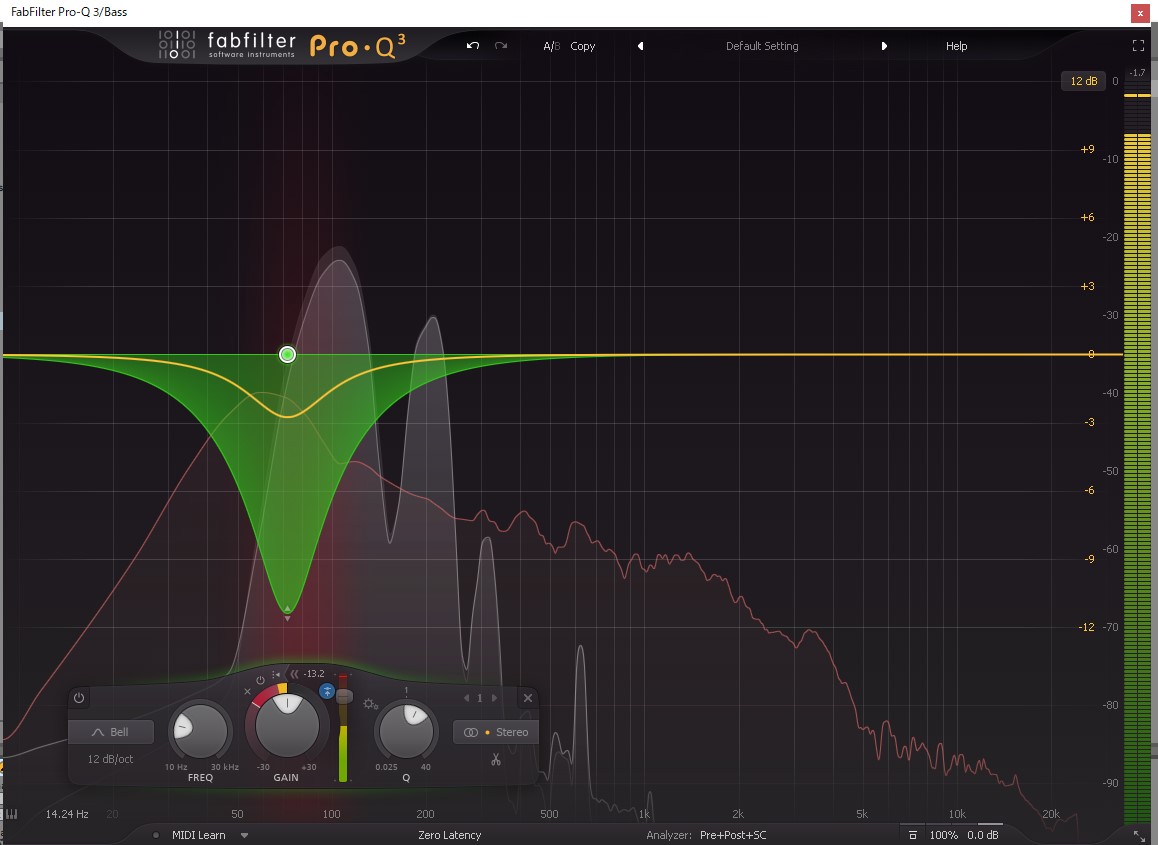Viewport: 1158px width, 845px height.
Task: Click the gain-Q interaction gear icon
Action: click(x=369, y=704)
